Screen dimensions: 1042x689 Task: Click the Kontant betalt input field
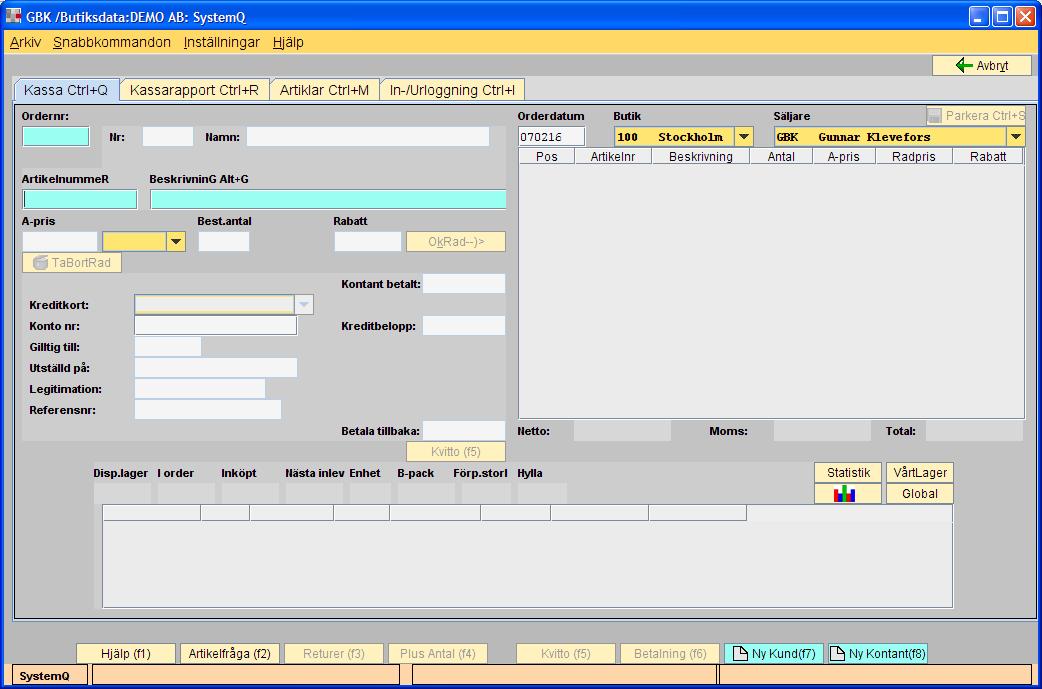(464, 284)
